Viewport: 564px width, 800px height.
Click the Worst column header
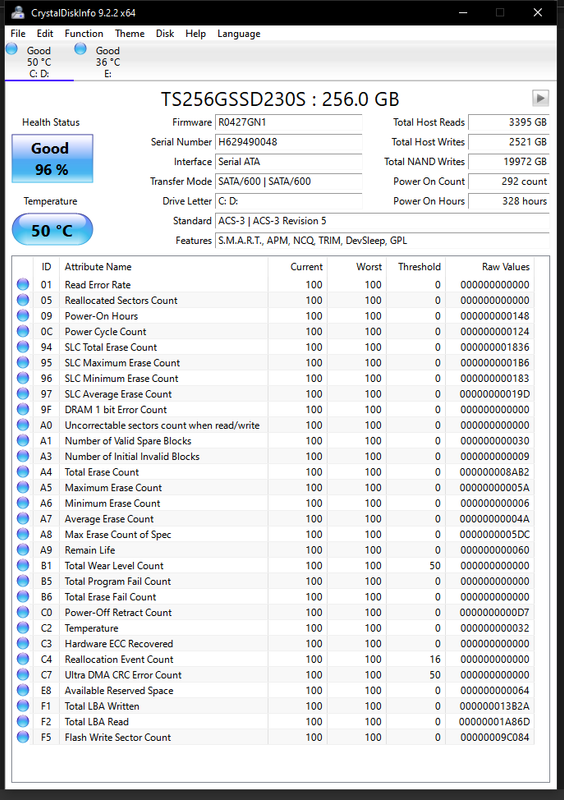tap(357, 266)
